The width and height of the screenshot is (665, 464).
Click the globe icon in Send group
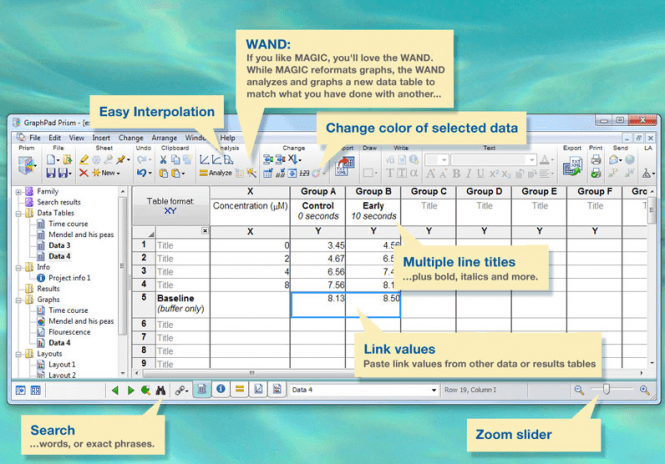coord(630,159)
